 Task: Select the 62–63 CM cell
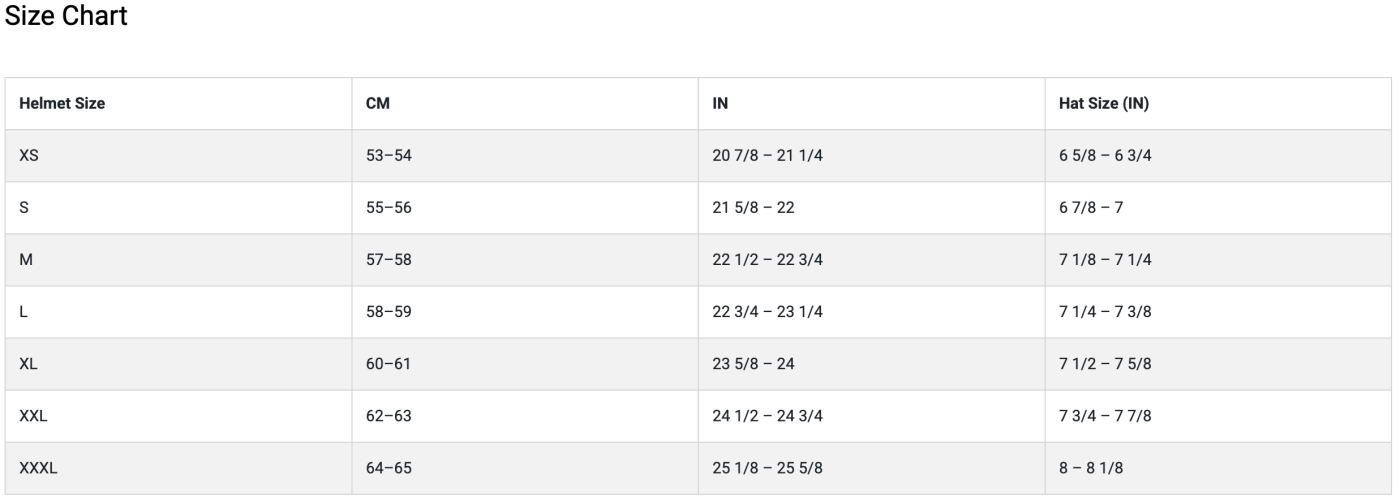(x=389, y=416)
